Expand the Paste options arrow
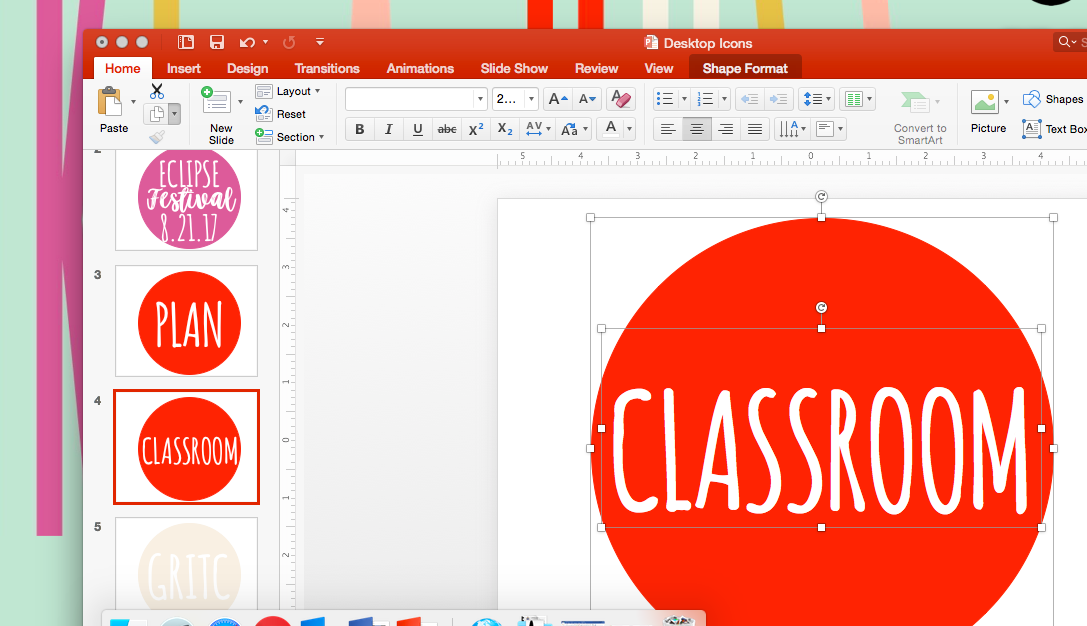Viewport: 1087px width, 626px height. pyautogui.click(x=133, y=102)
